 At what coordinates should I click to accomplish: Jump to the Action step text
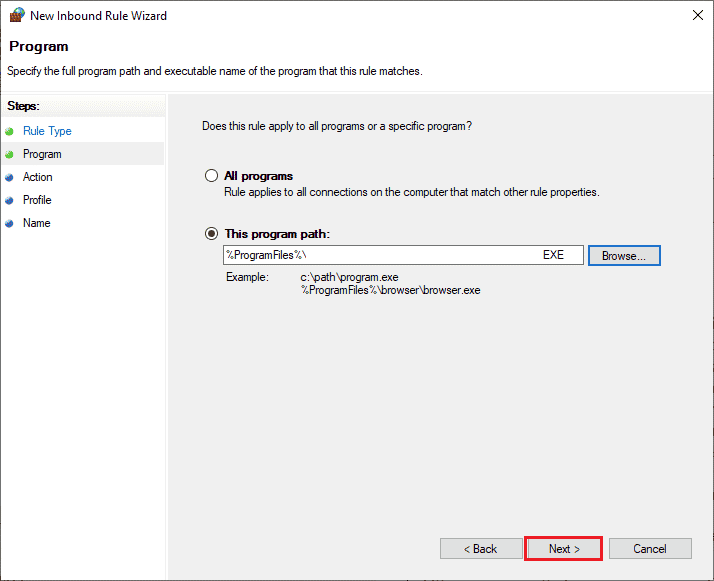click(x=38, y=177)
